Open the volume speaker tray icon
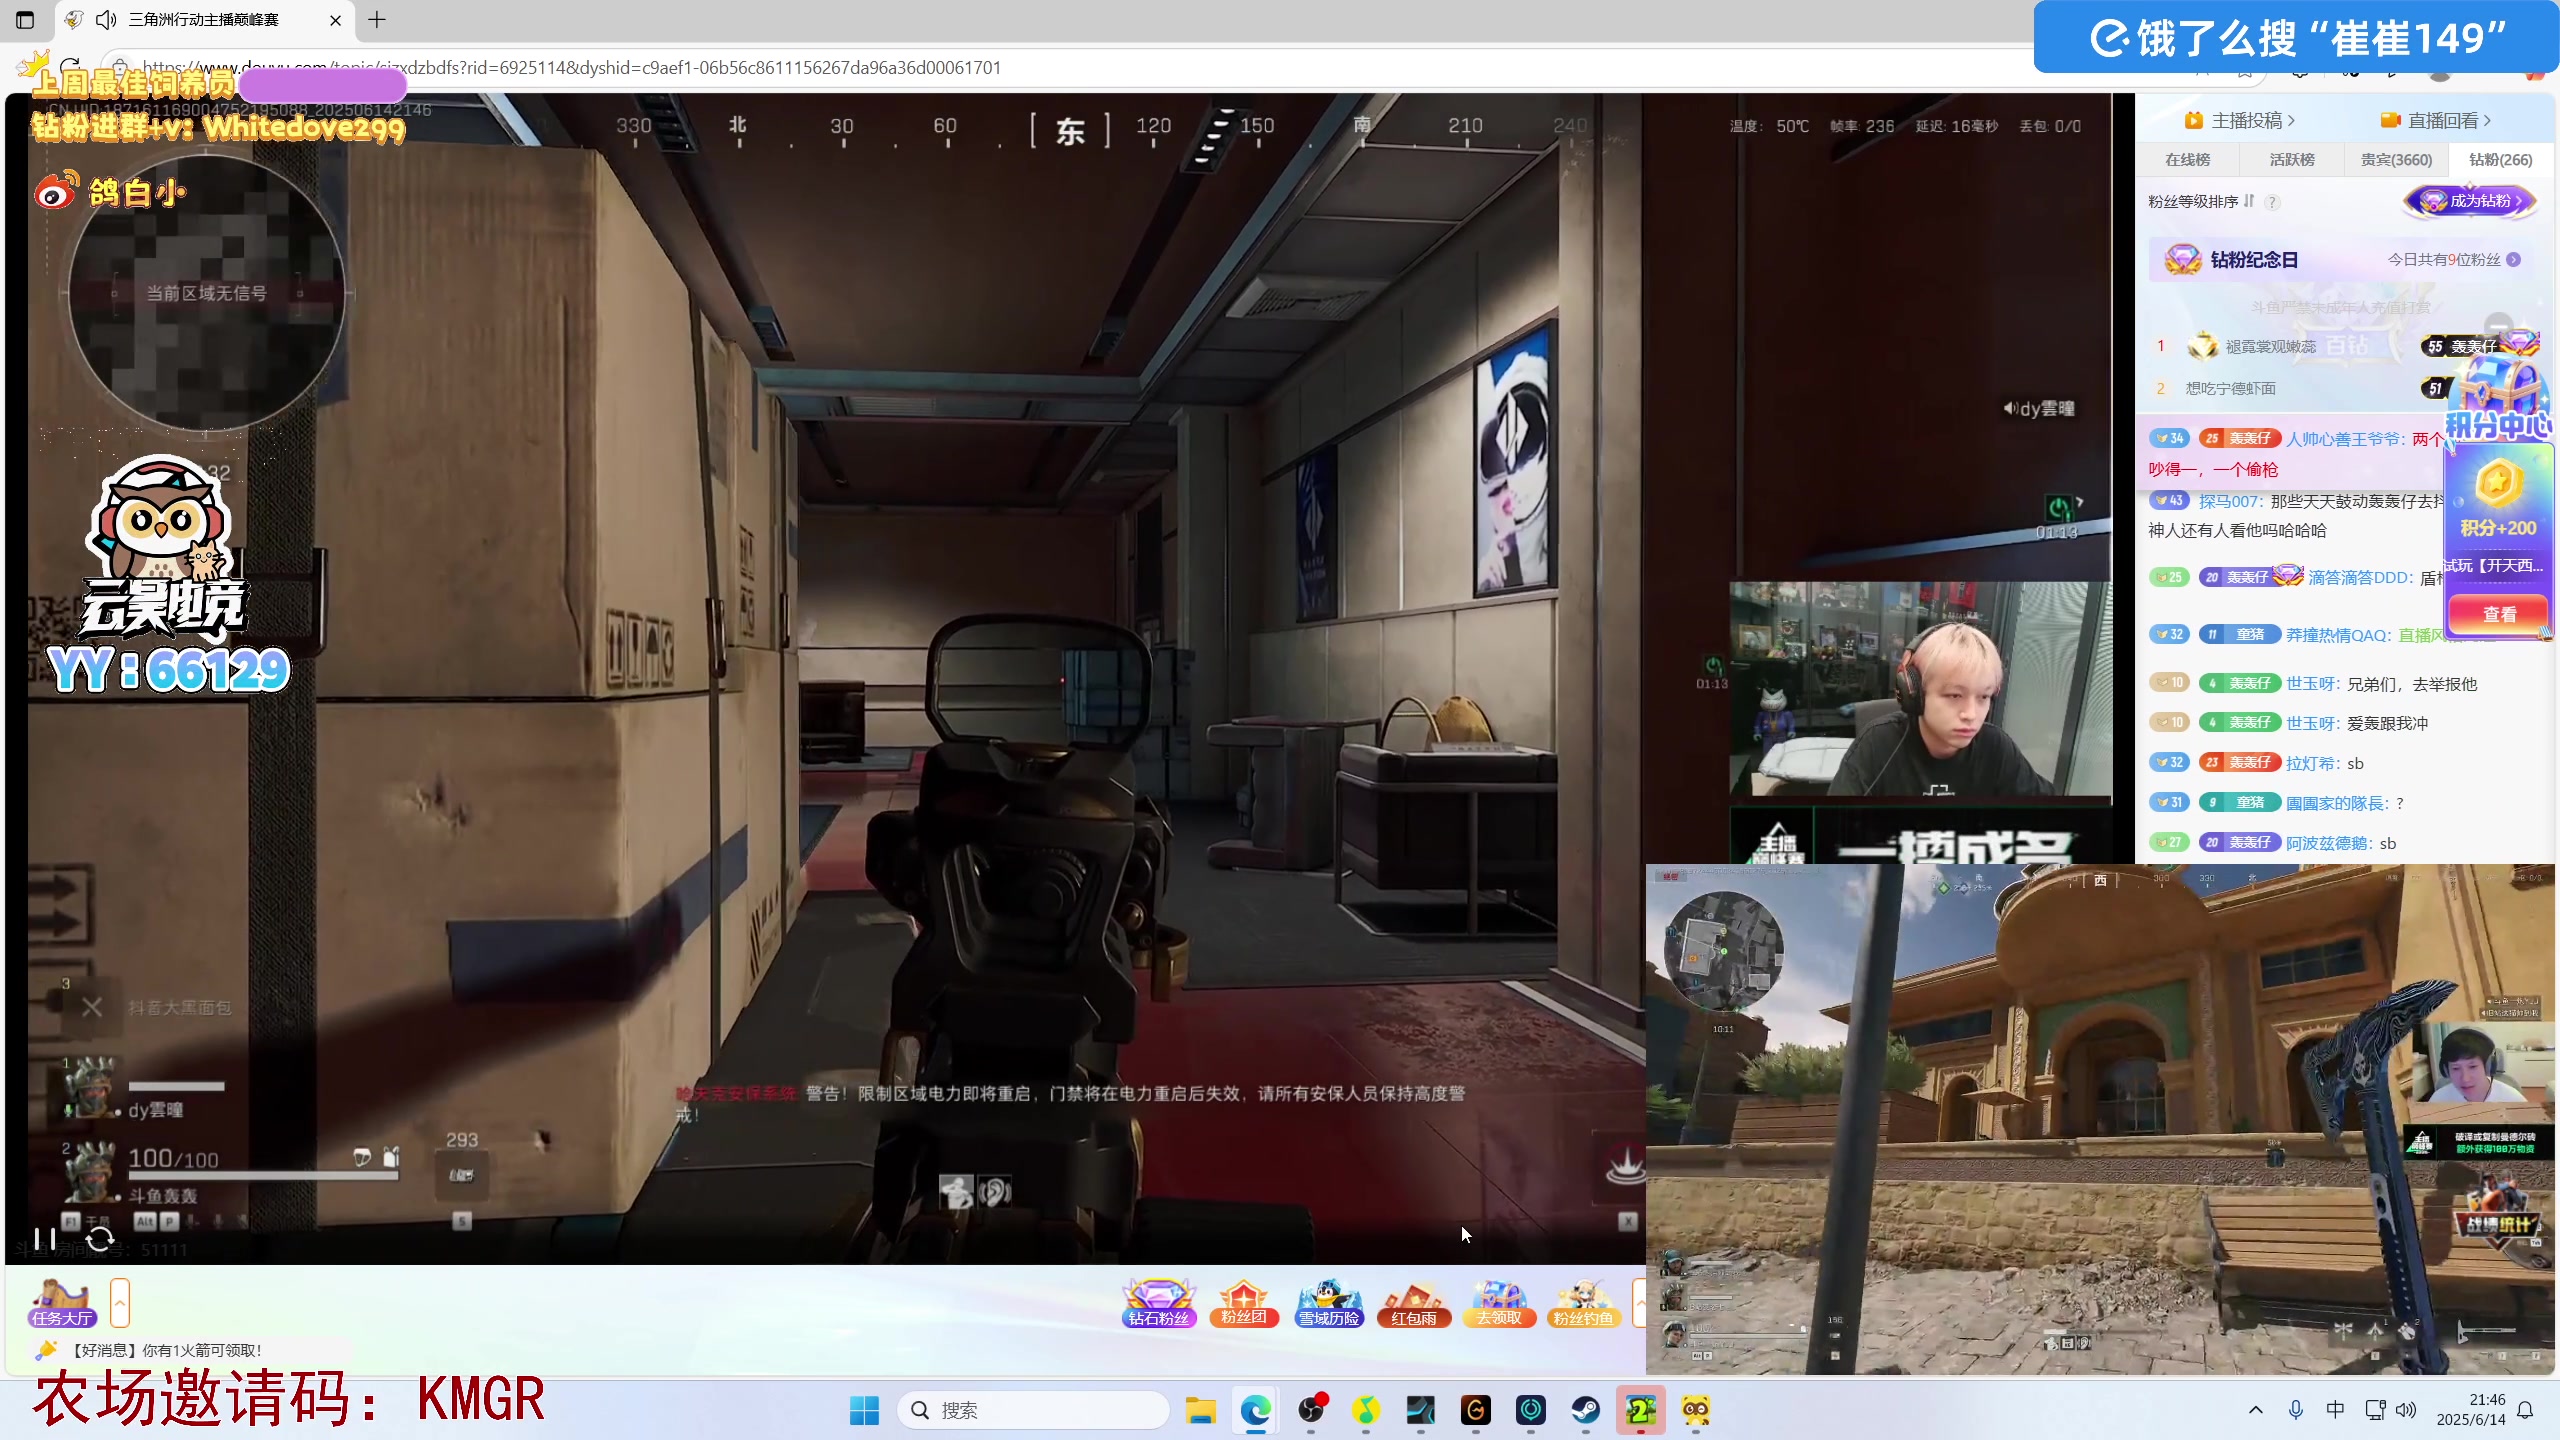Viewport: 2560px width, 1440px height. [x=2406, y=1410]
